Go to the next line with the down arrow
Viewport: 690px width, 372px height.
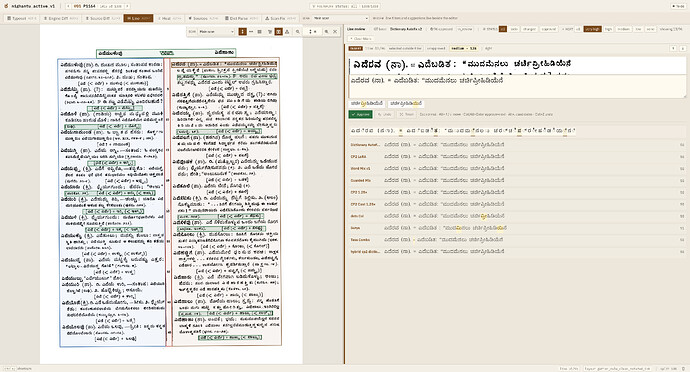[x=683, y=48]
